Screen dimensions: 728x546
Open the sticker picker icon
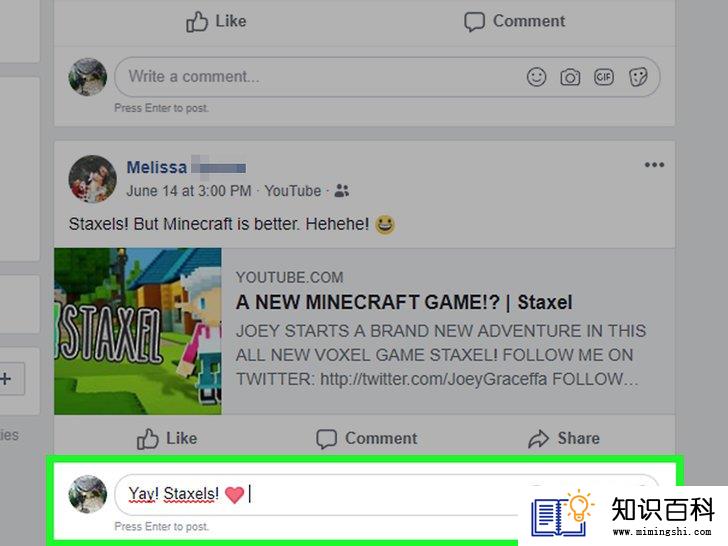point(637,77)
